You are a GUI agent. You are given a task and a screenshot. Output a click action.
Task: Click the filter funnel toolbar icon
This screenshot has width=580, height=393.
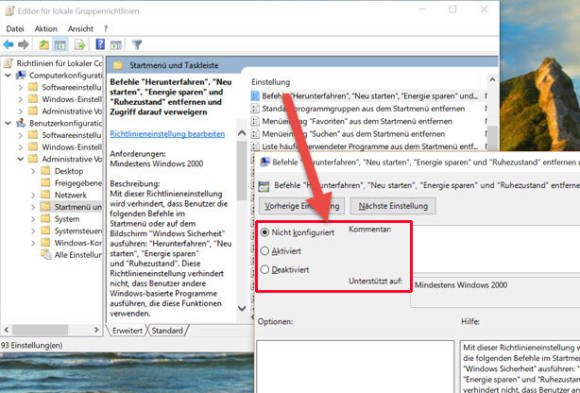[137, 45]
